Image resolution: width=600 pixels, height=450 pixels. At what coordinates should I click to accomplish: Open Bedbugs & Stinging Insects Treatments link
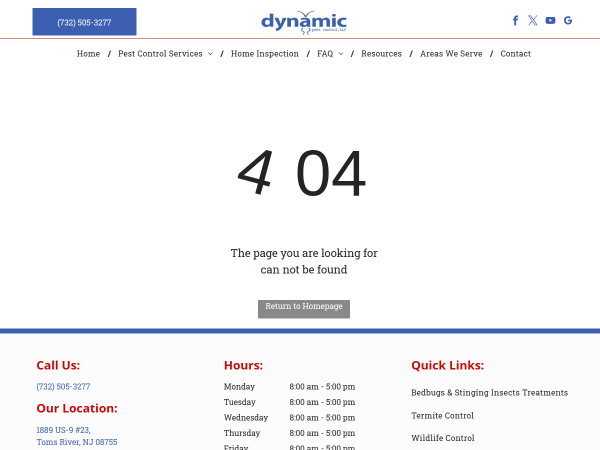coord(489,393)
